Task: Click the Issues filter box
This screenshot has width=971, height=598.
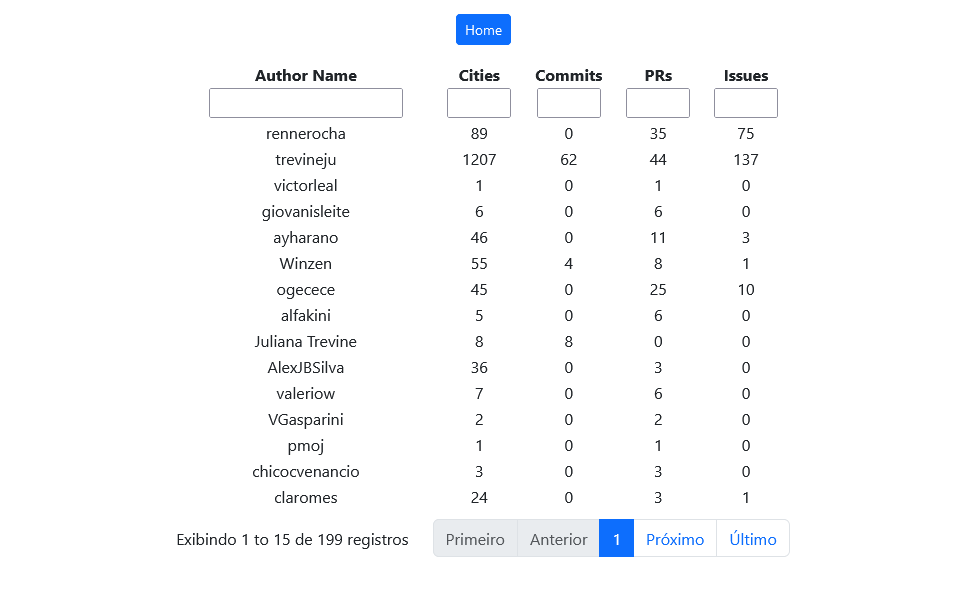Action: click(745, 102)
